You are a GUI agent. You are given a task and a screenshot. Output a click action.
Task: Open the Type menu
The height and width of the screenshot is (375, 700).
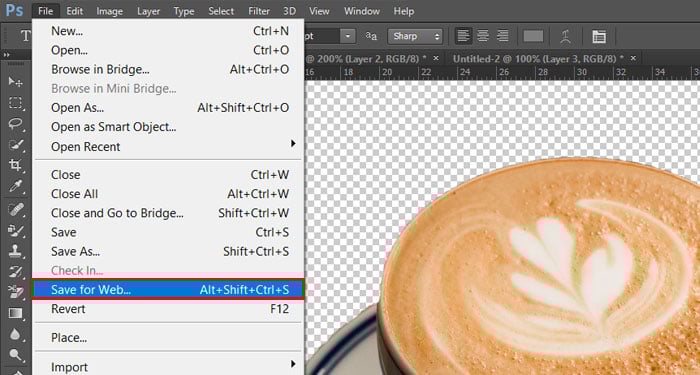[x=183, y=11]
